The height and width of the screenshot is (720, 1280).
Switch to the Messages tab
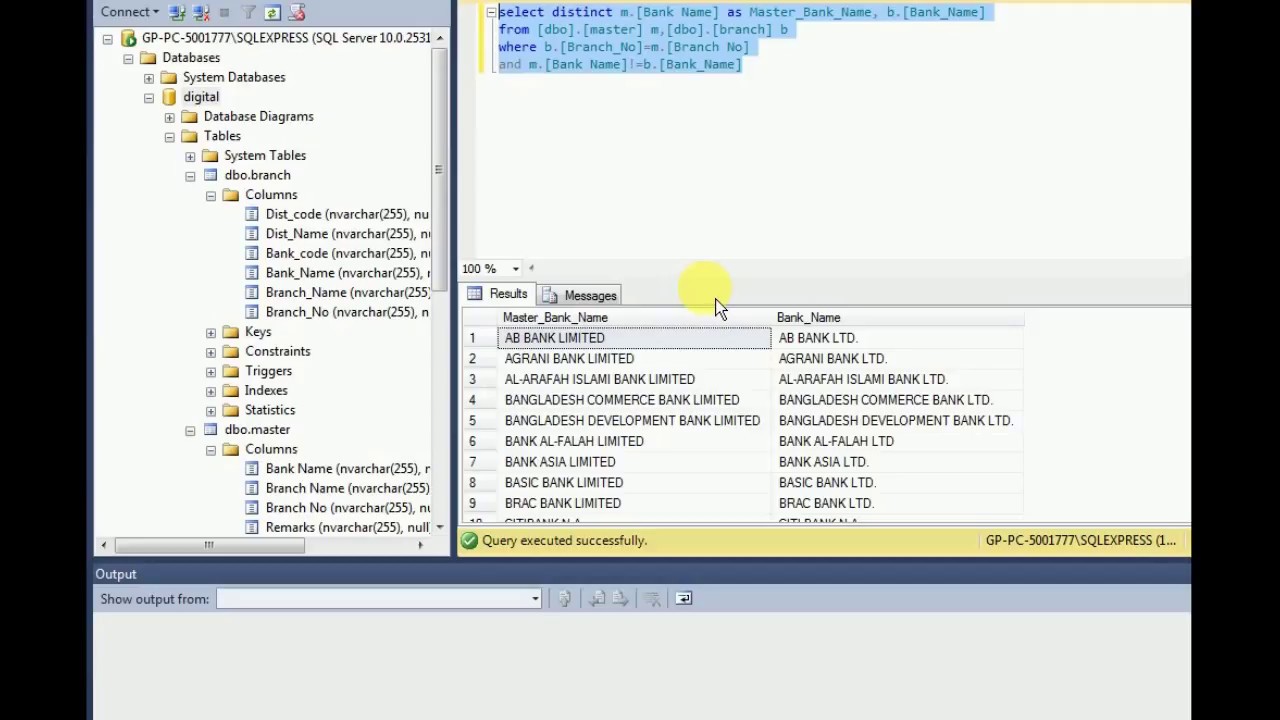[580, 296]
